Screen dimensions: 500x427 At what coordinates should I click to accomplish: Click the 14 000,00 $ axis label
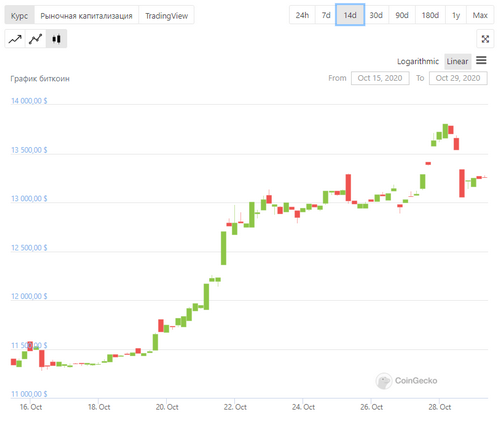(x=29, y=101)
